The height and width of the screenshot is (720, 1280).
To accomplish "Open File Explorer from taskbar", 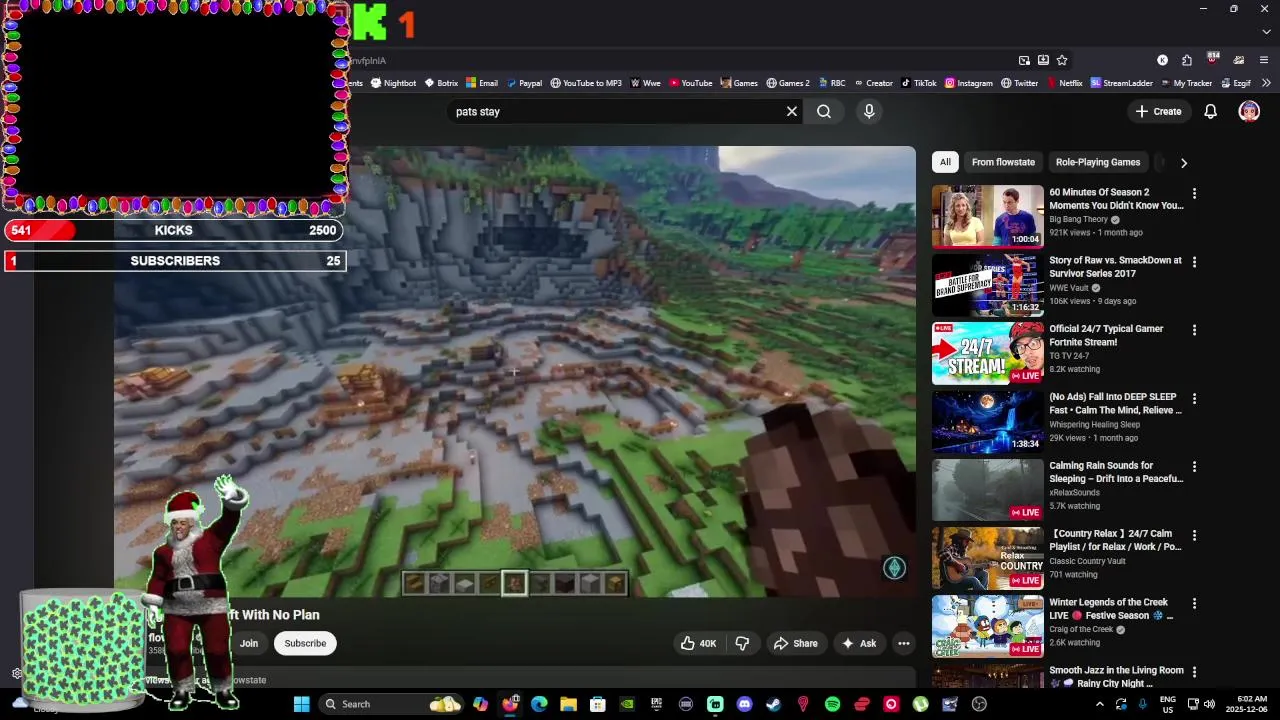I will click(568, 704).
